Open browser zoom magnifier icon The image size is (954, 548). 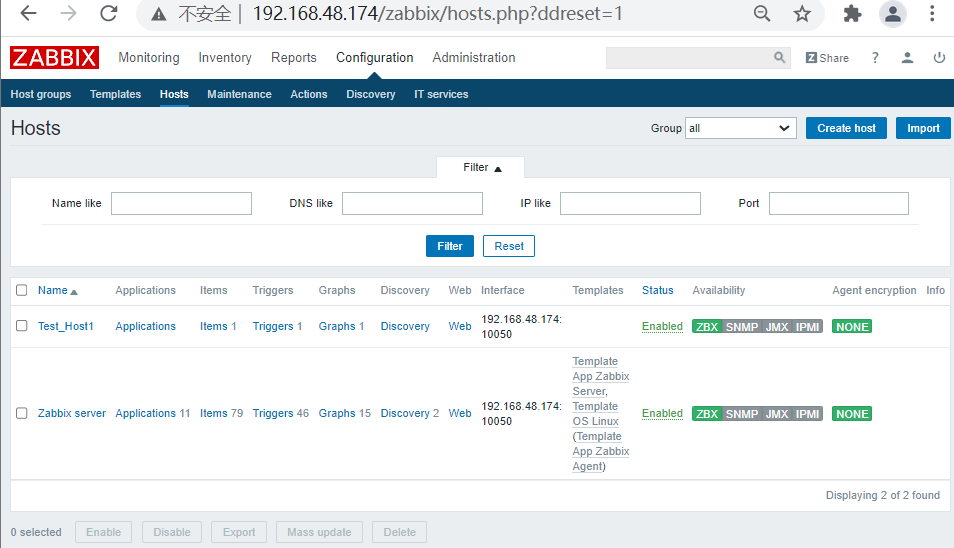(x=762, y=13)
